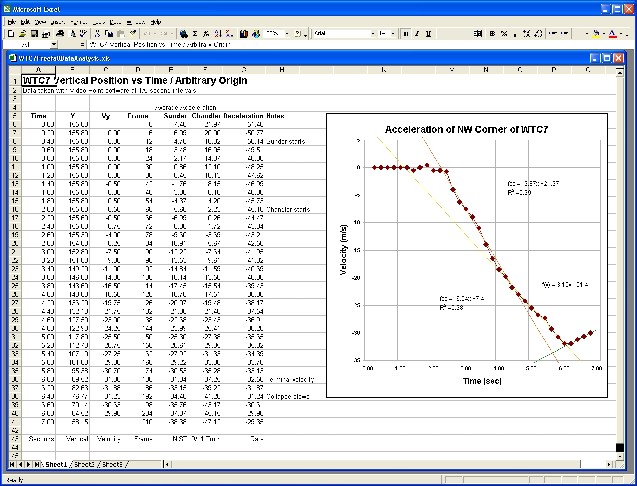Switch to the Sheet3 tab
Viewport: 637px width, 486px height.
pyautogui.click(x=113, y=464)
